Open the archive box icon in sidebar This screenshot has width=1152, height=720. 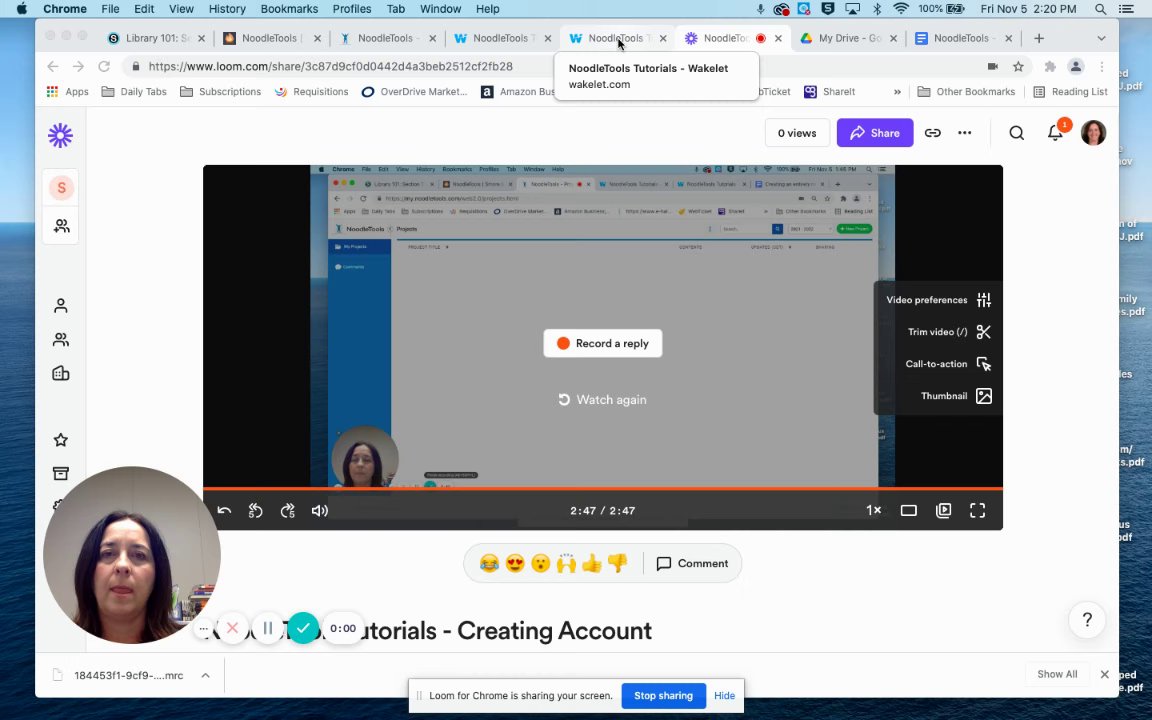61,473
